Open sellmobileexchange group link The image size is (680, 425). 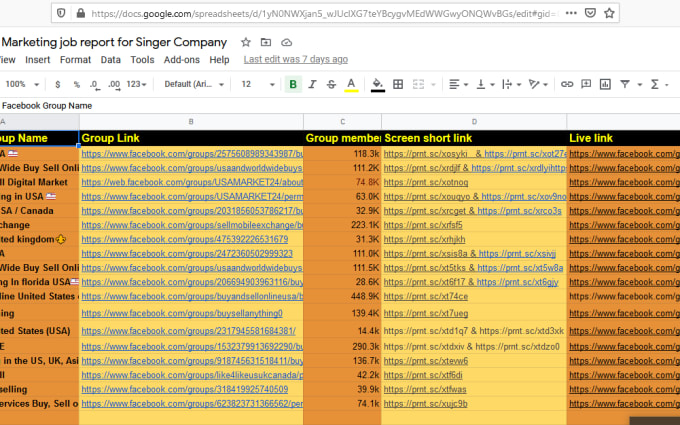(x=192, y=225)
